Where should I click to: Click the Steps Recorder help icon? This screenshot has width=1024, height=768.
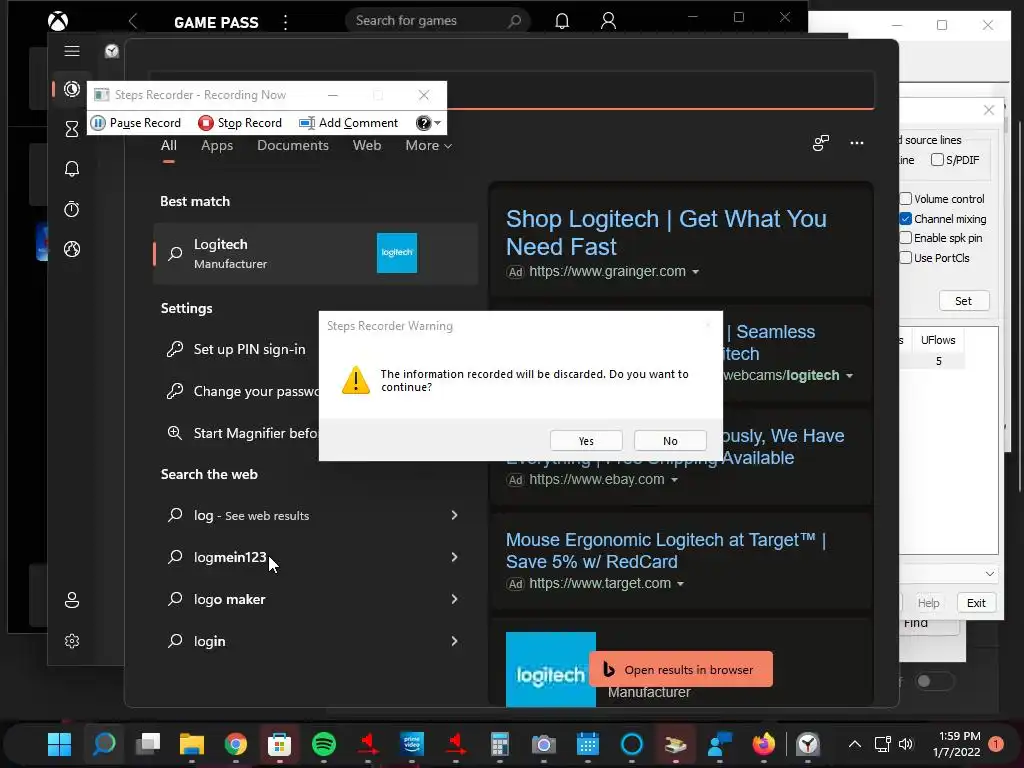(423, 123)
